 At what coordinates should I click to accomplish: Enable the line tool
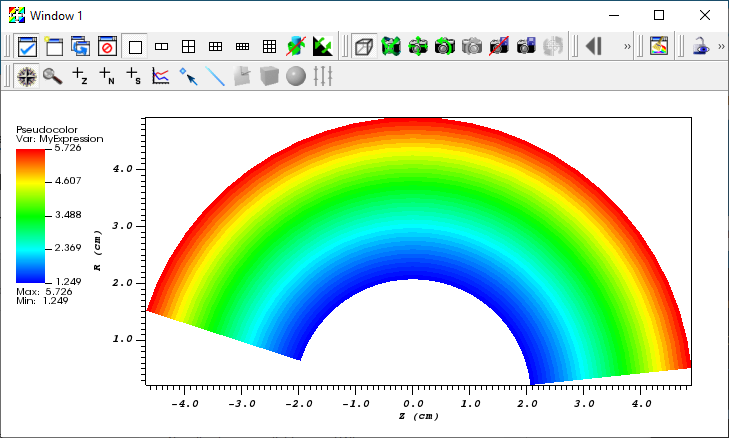[215, 76]
